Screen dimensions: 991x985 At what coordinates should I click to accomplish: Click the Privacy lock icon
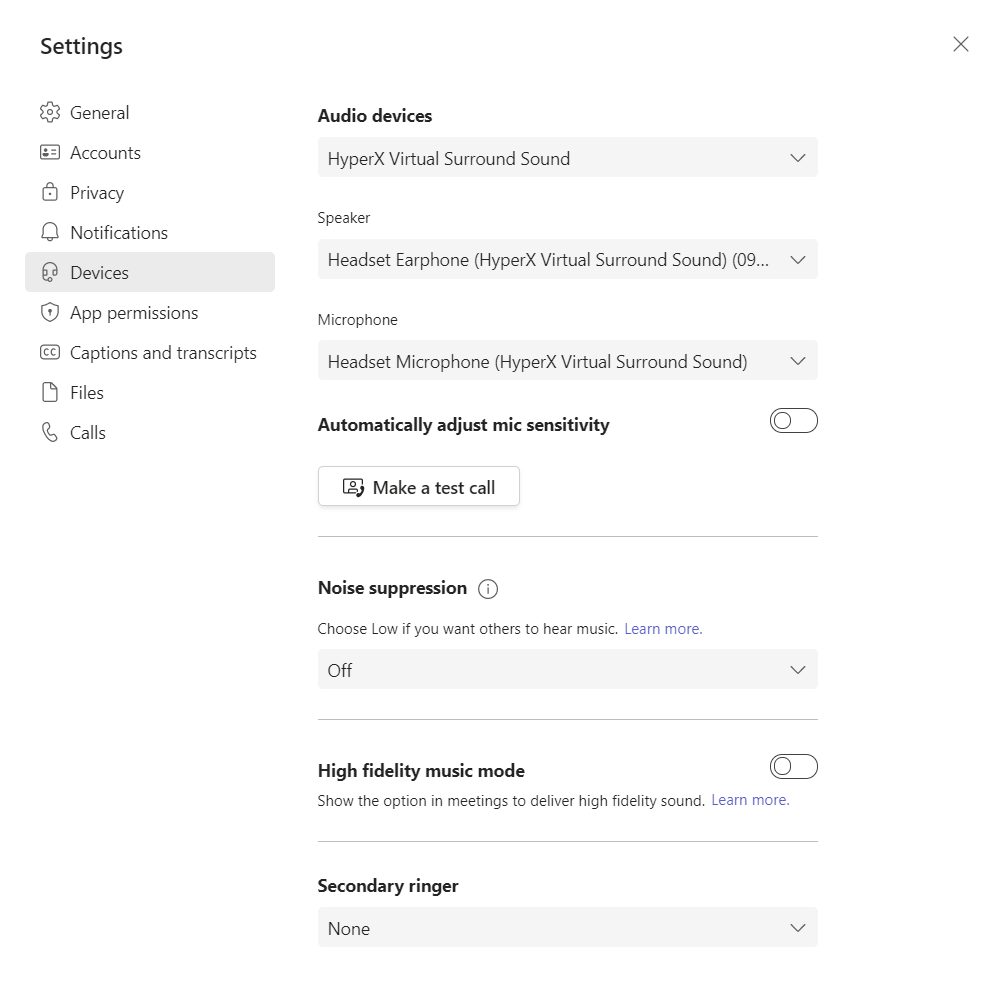50,193
